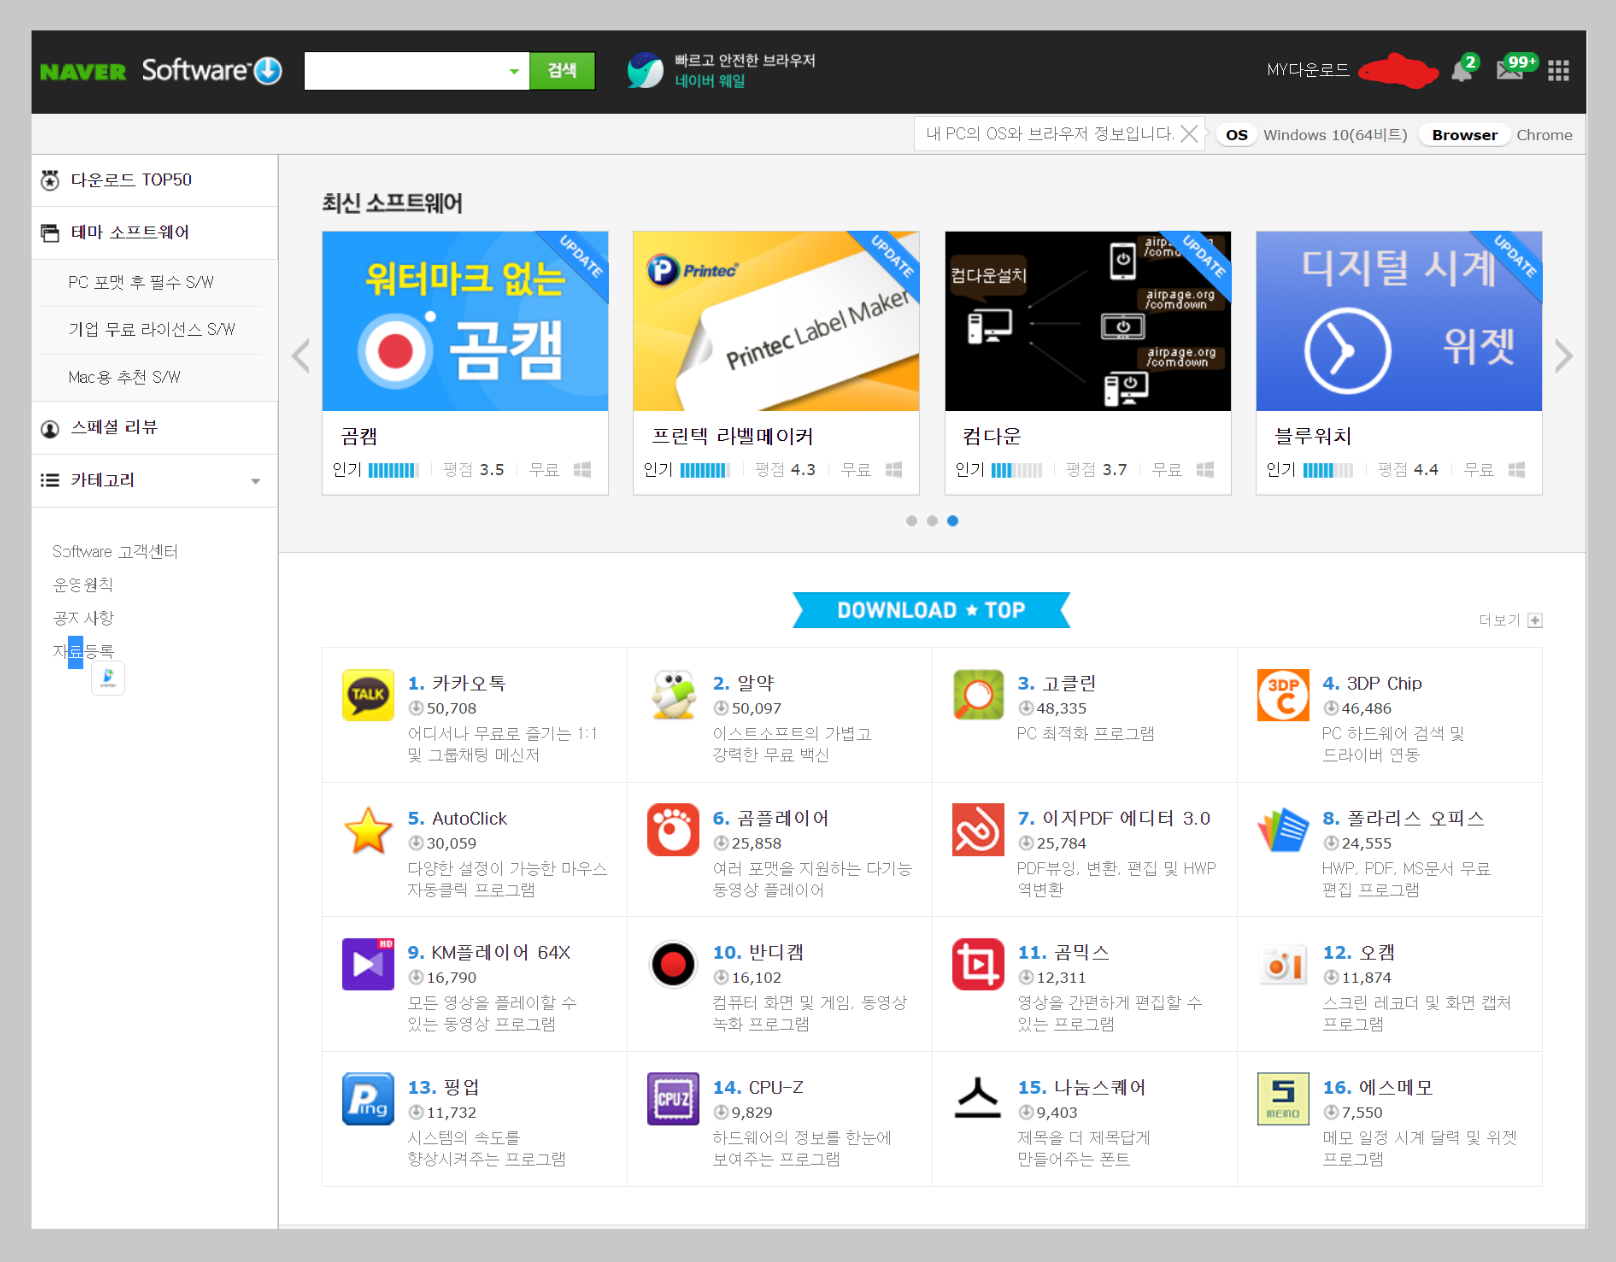Click the Browser label button
Screen dimensions: 1616x1262
click(x=1465, y=135)
